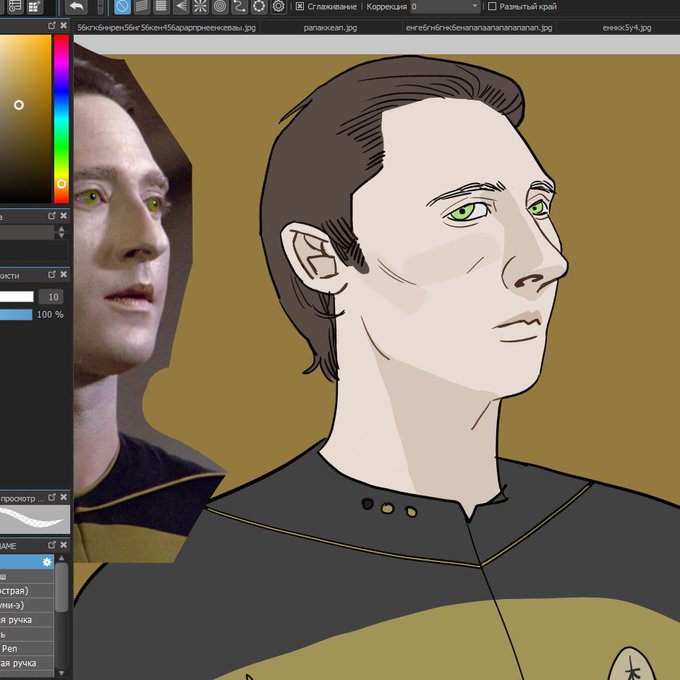Click inside the color saturation-brightness square
680x680 pixels.
click(x=26, y=119)
